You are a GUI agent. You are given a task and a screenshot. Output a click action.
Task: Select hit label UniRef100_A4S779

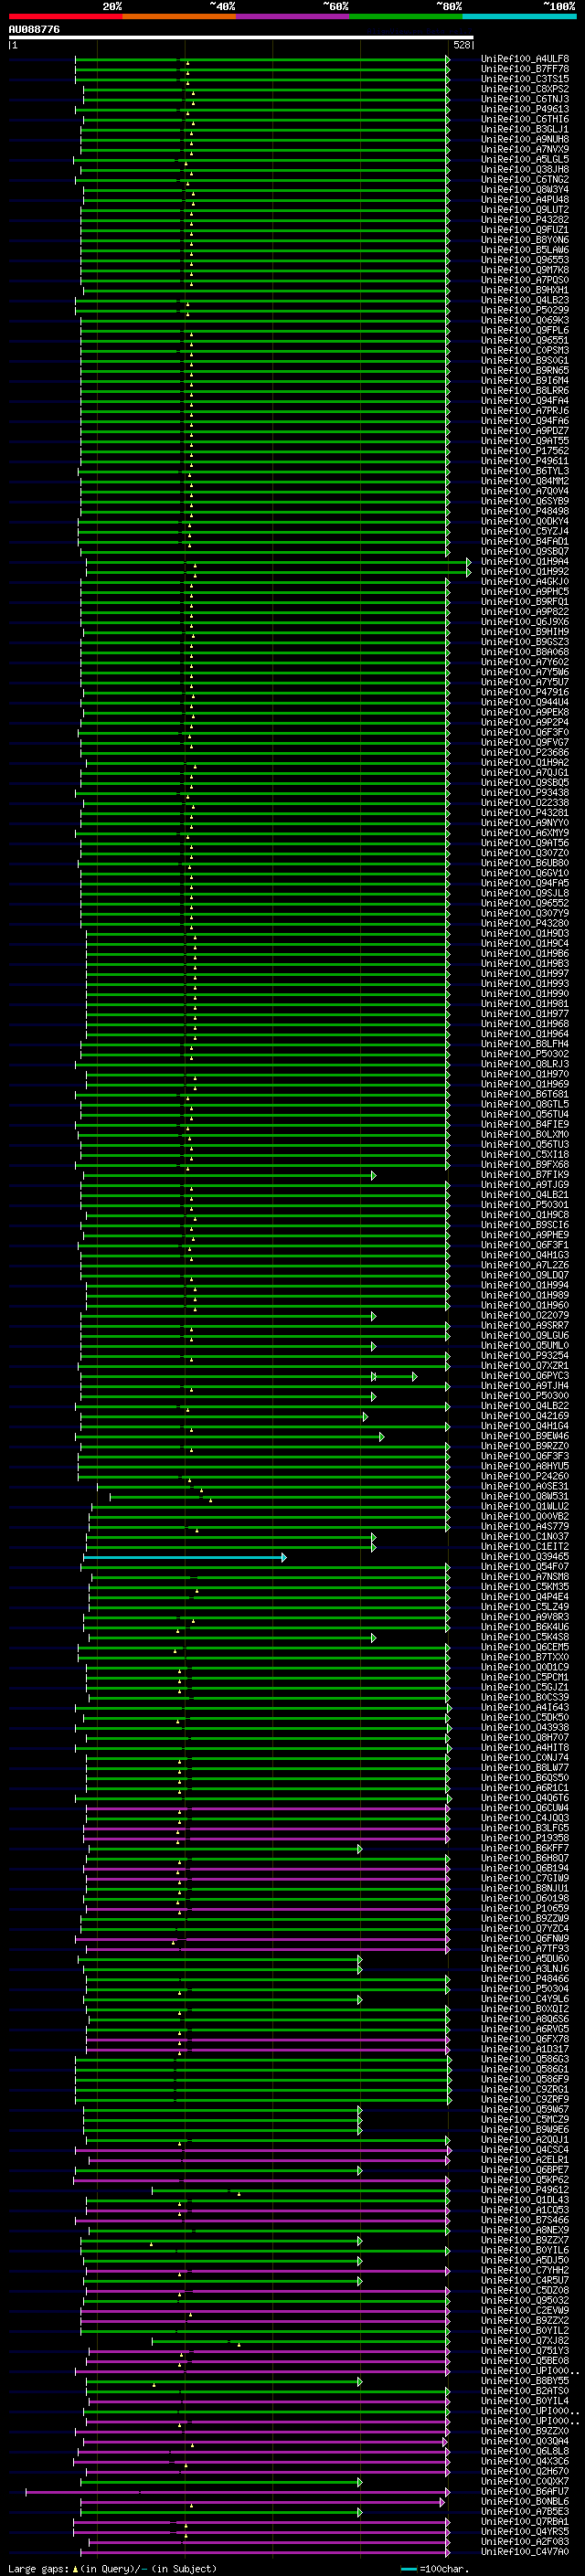click(524, 1527)
